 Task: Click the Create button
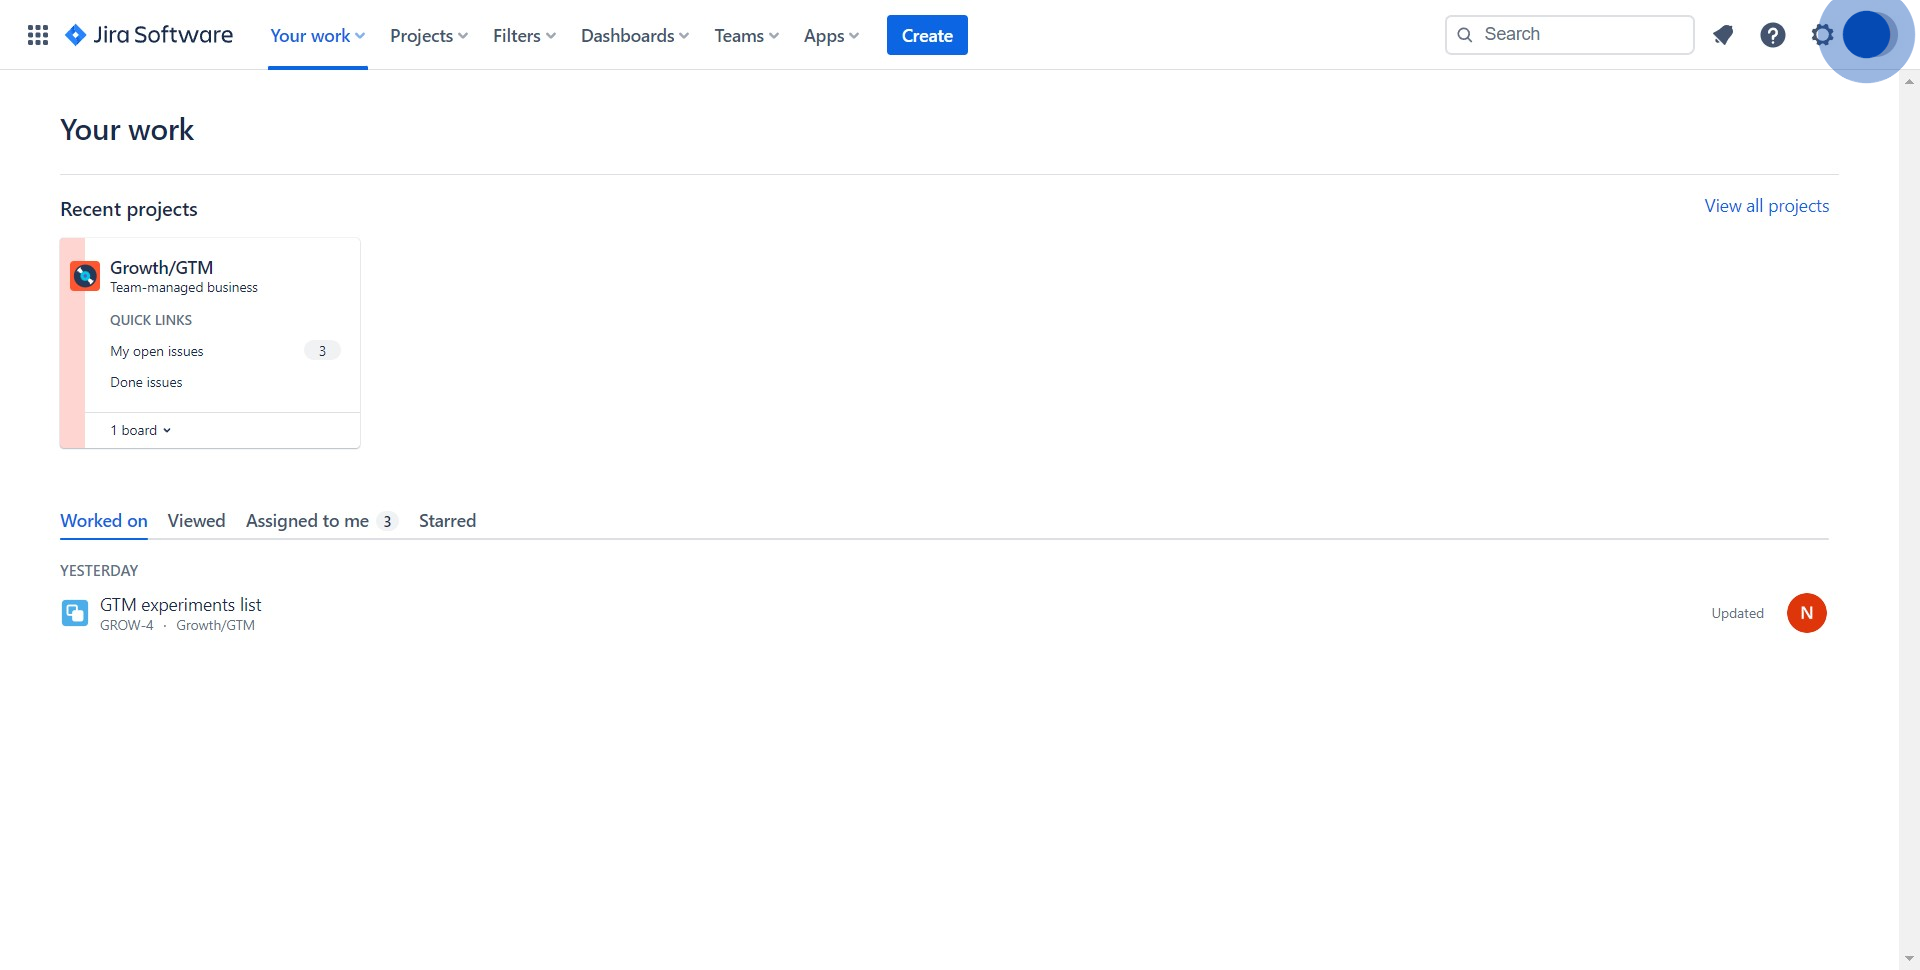(x=927, y=35)
